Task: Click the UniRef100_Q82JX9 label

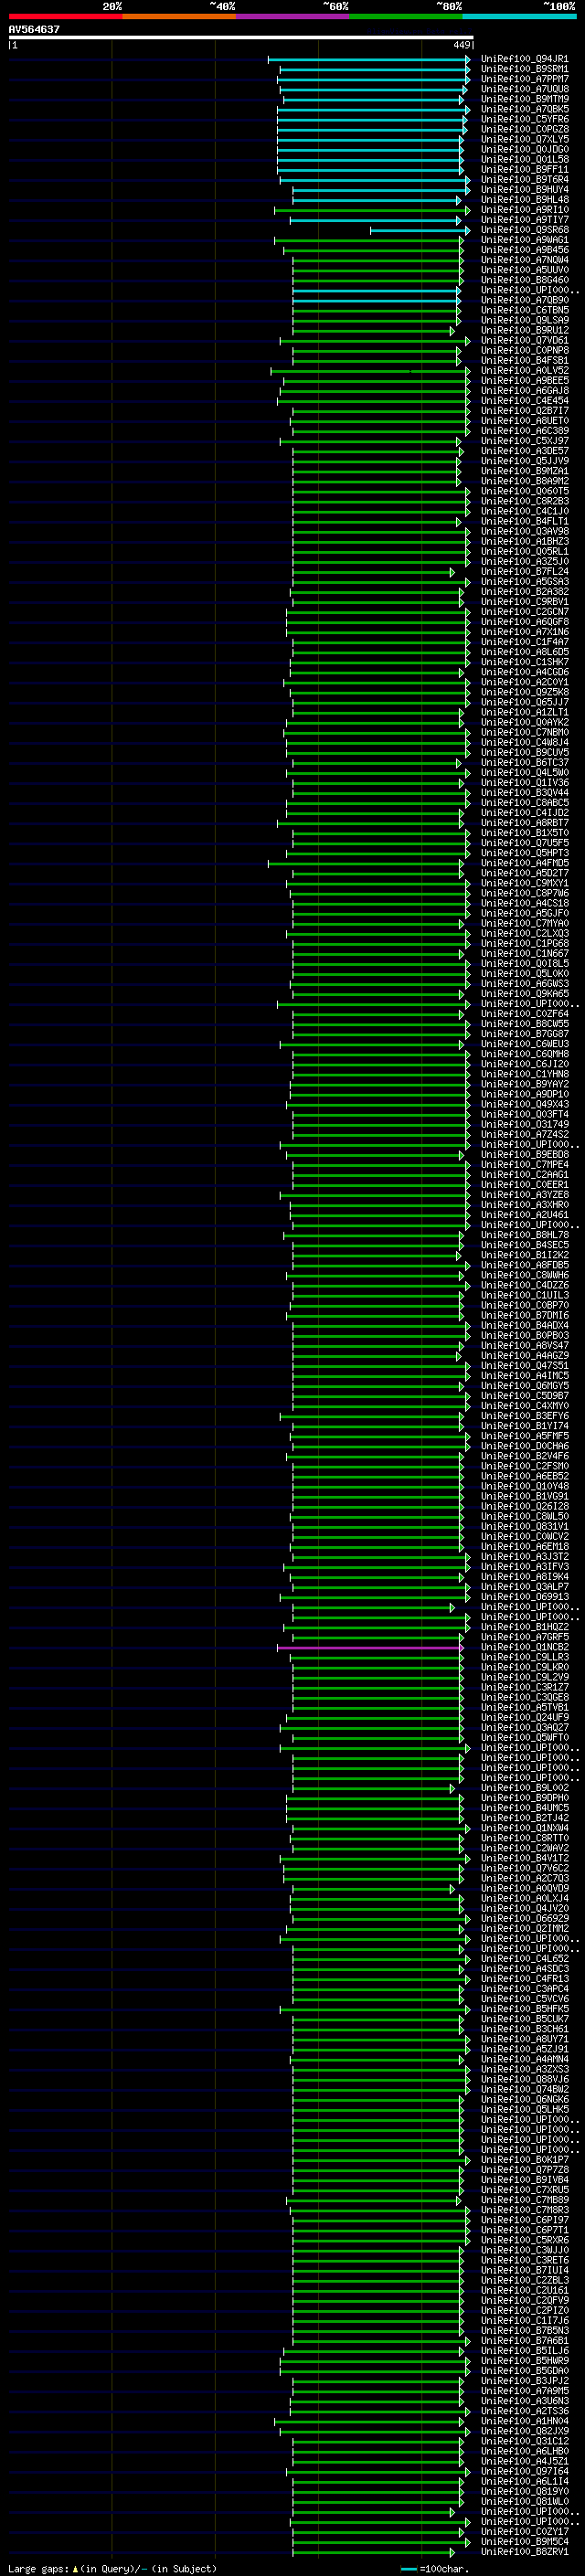Action: pos(525,2431)
